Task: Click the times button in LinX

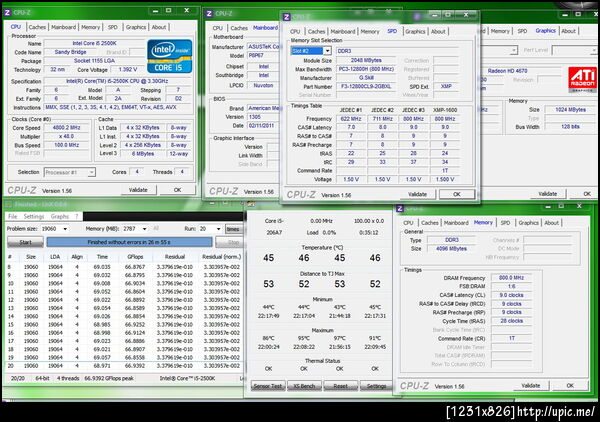Action: 233,229
